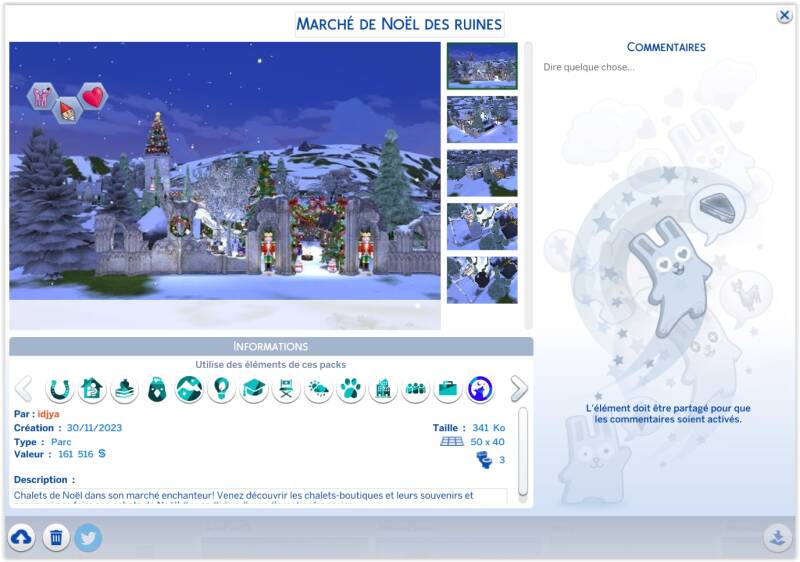Click the thumbnail list scrollbar
Screen dimensions: 800x562
528,186
